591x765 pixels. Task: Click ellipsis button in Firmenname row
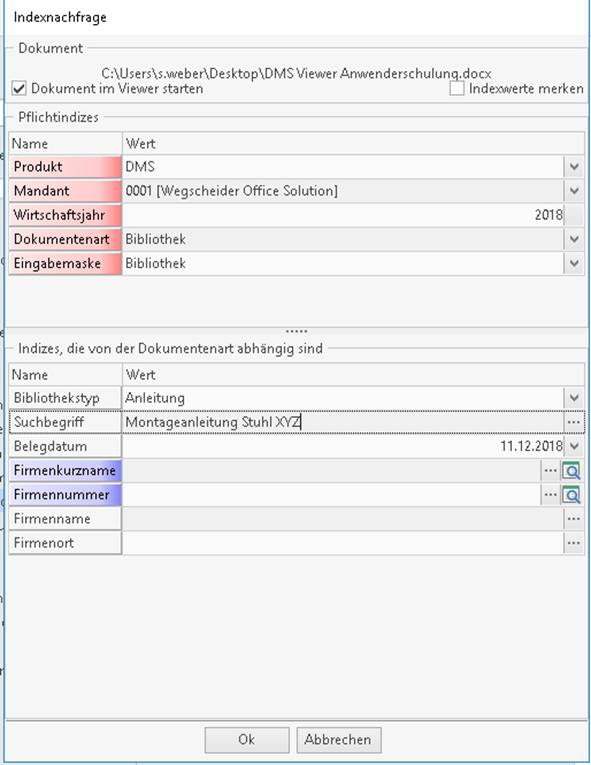point(574,519)
